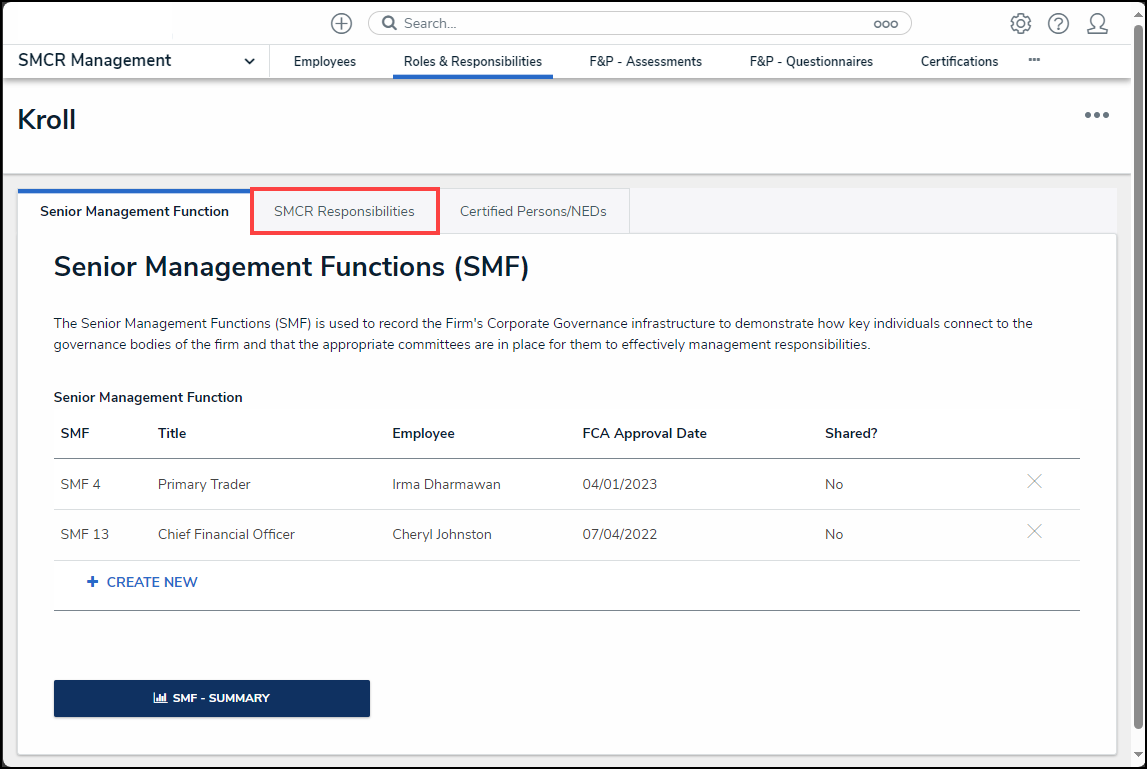Go to the Employees menu
1147x769 pixels.
point(324,61)
